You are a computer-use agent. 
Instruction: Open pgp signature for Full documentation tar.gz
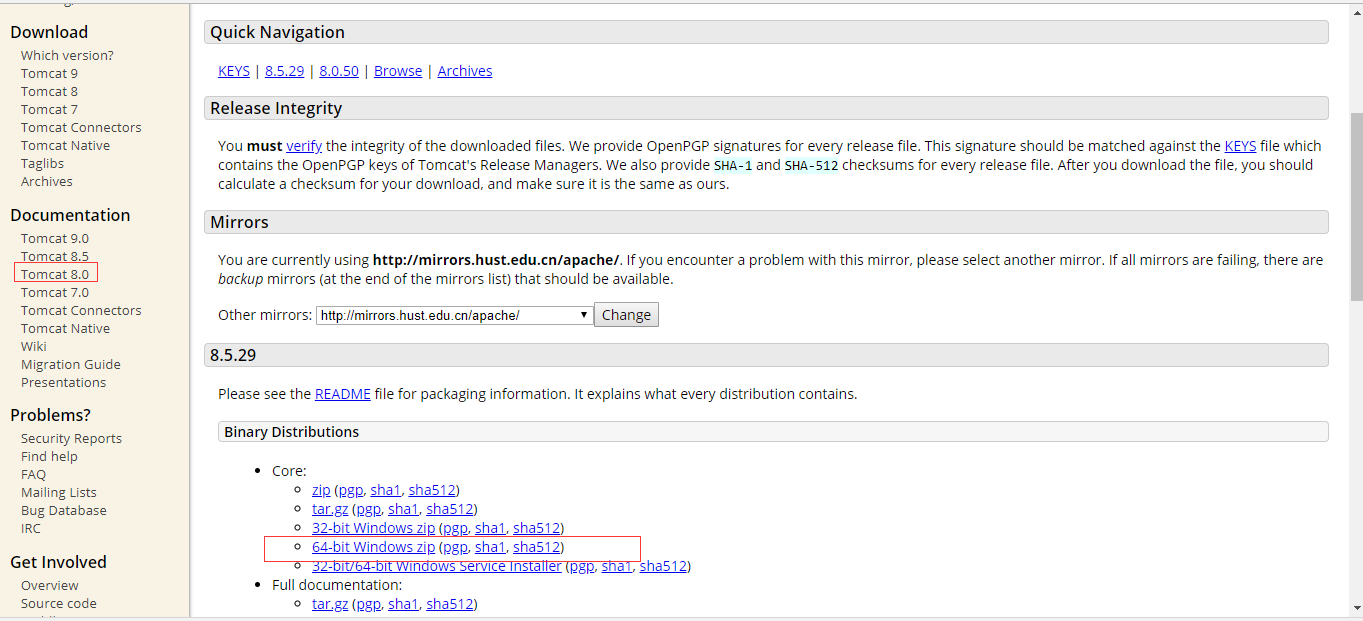pos(369,604)
